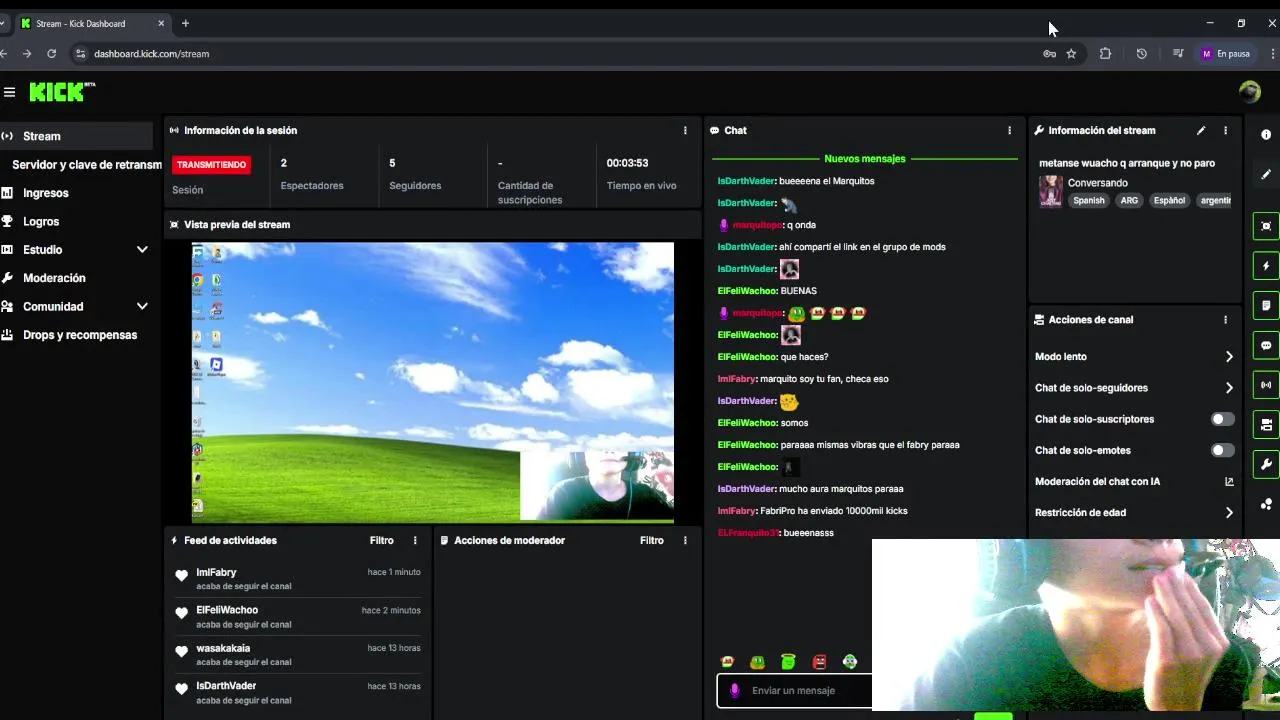Open options menu for Información de la sesión

point(685,130)
